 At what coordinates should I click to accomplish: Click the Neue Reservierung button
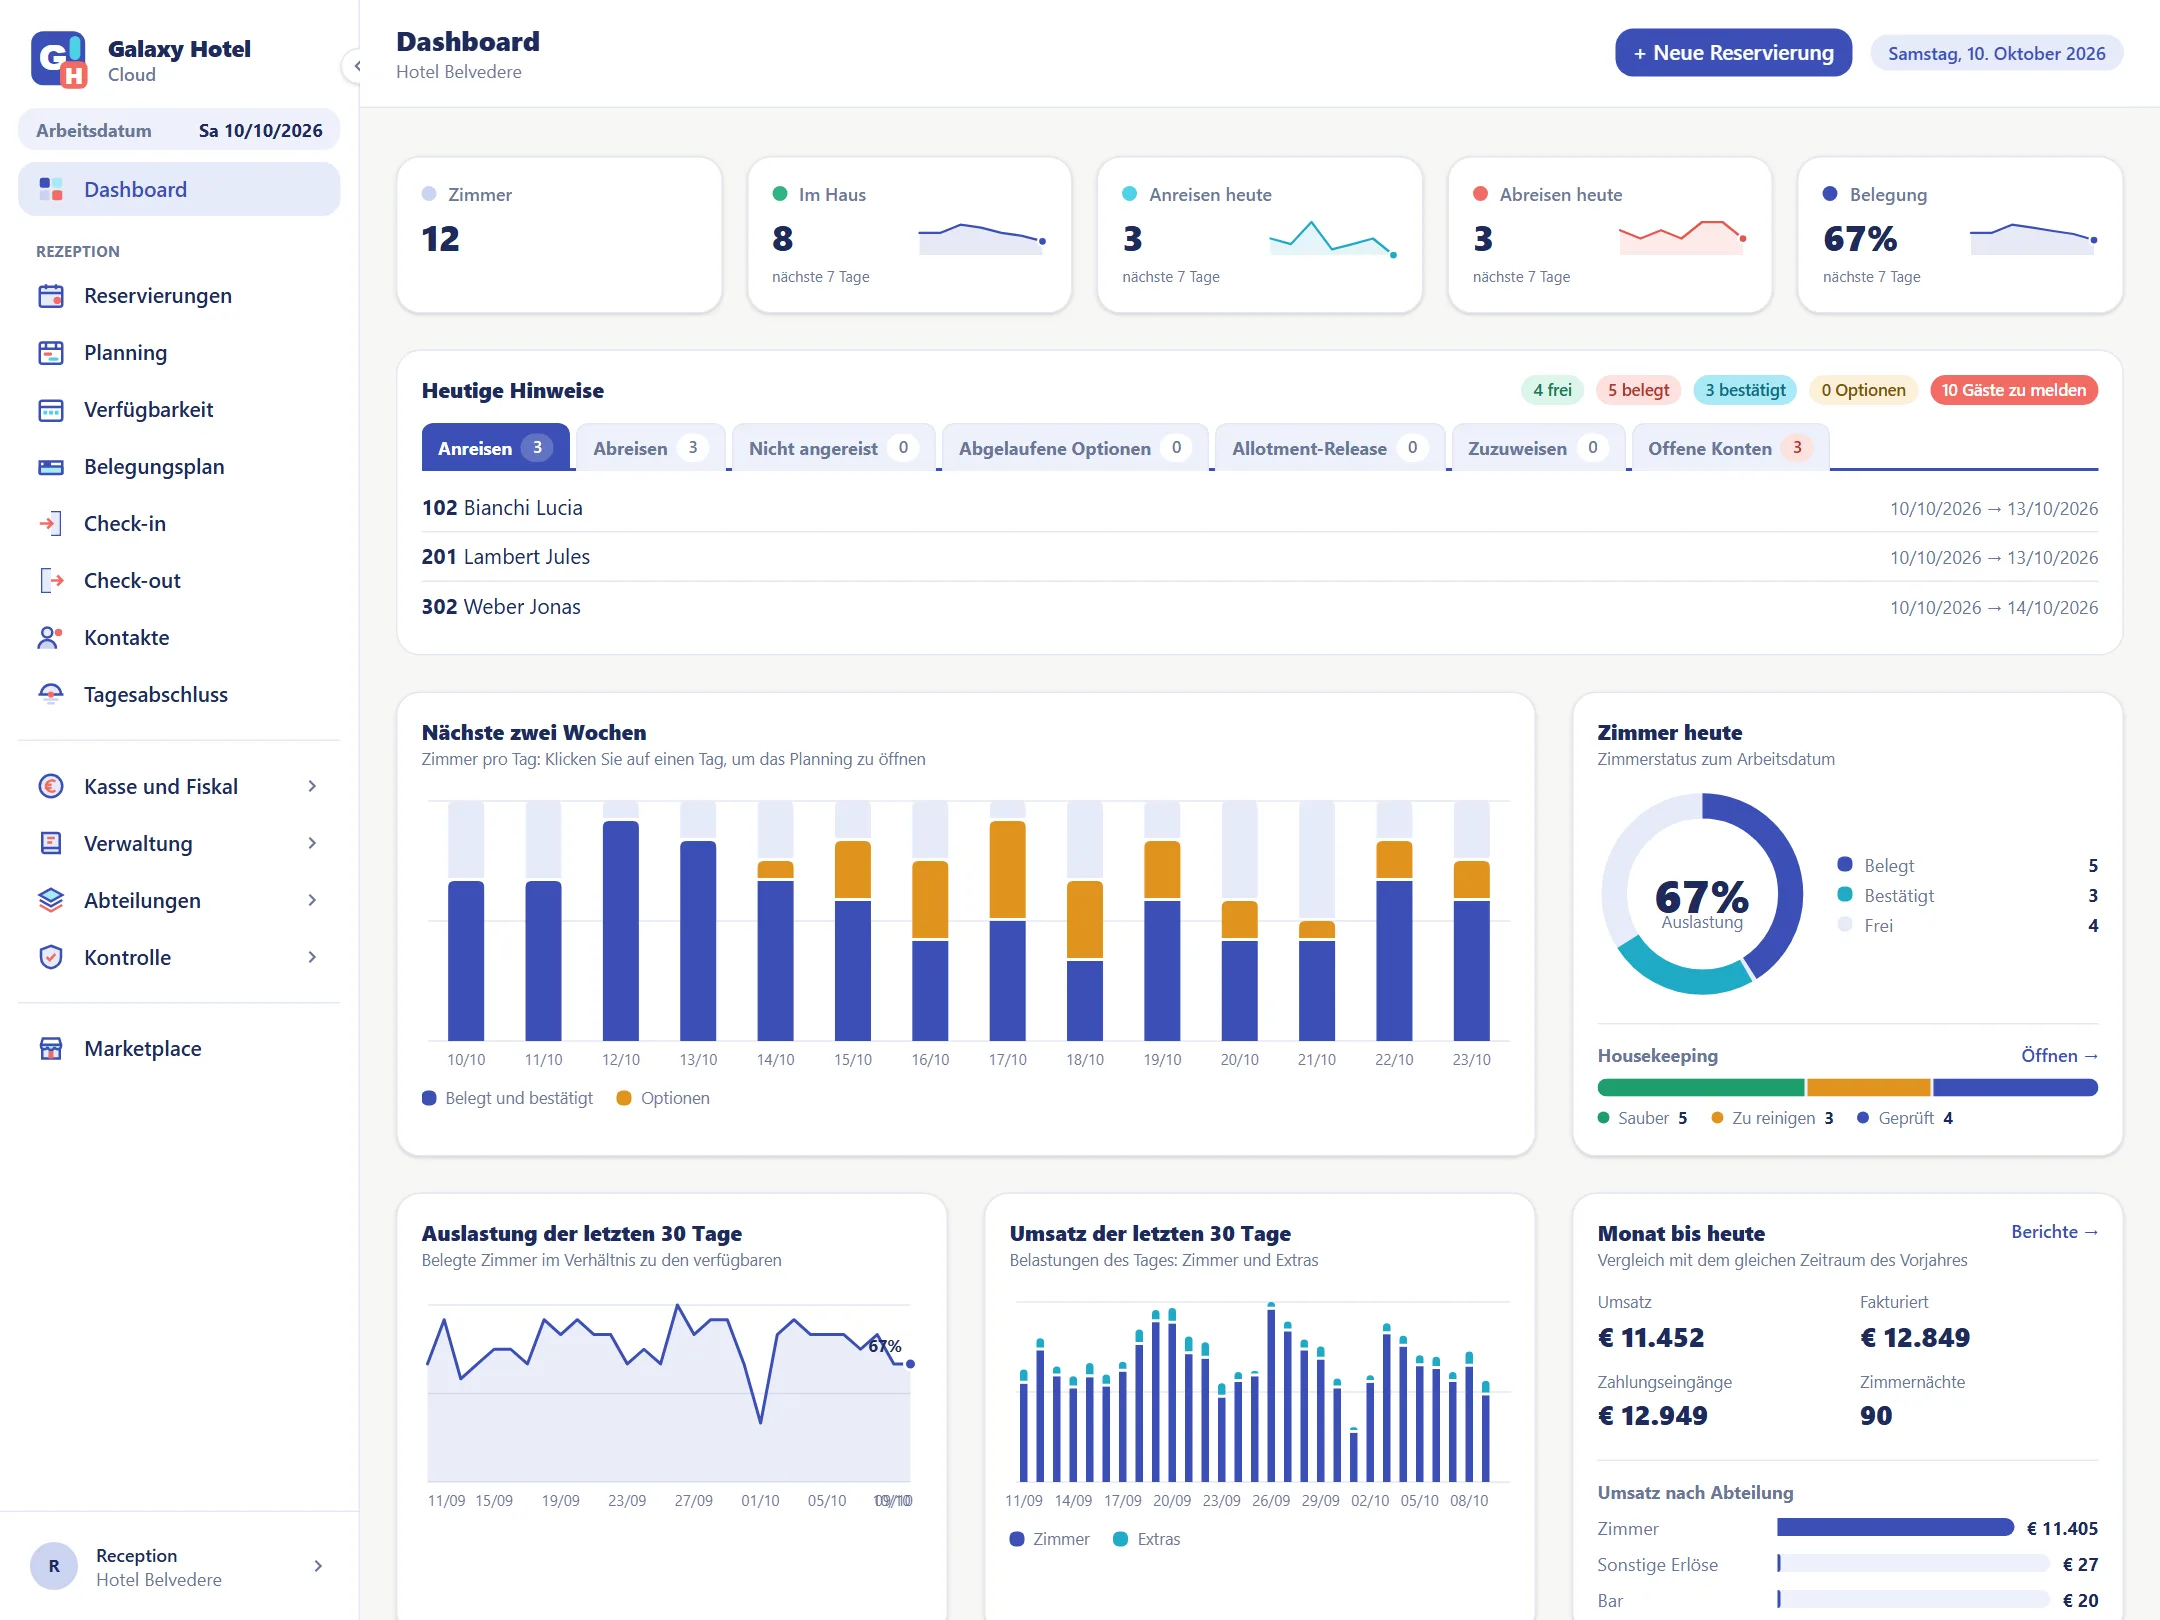tap(1733, 53)
